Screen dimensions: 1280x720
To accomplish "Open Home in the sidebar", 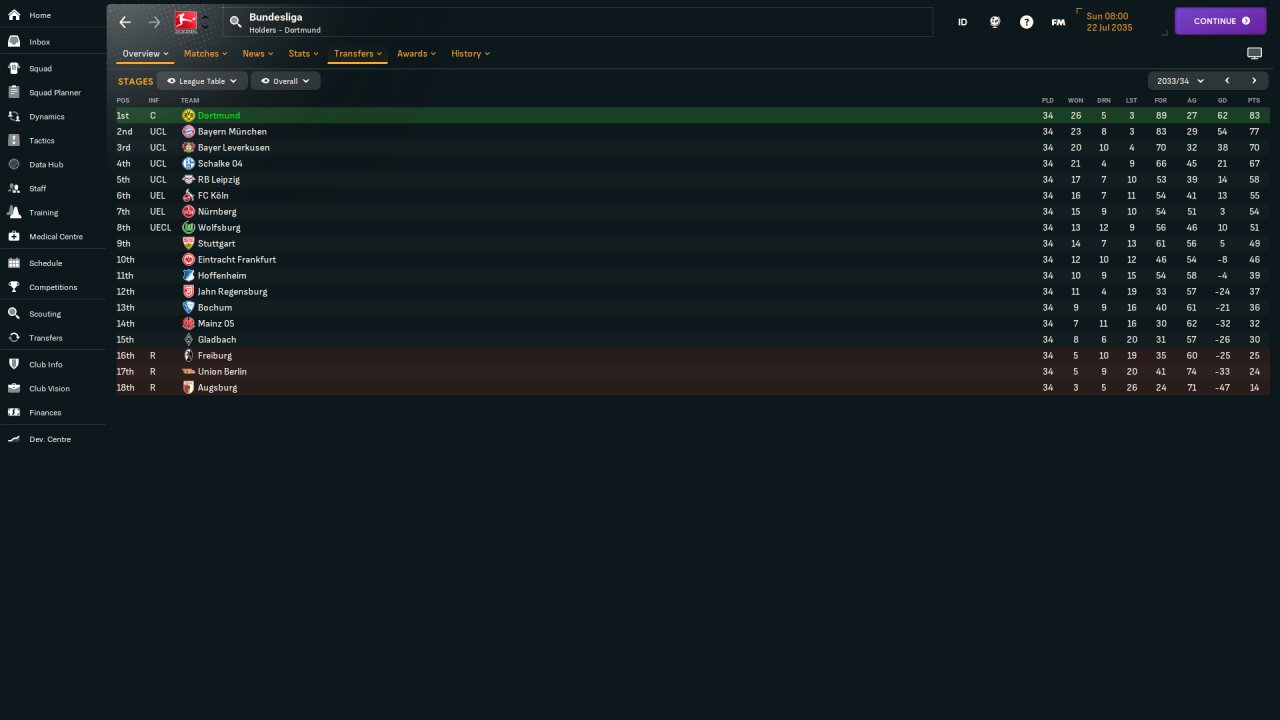I will coord(40,16).
